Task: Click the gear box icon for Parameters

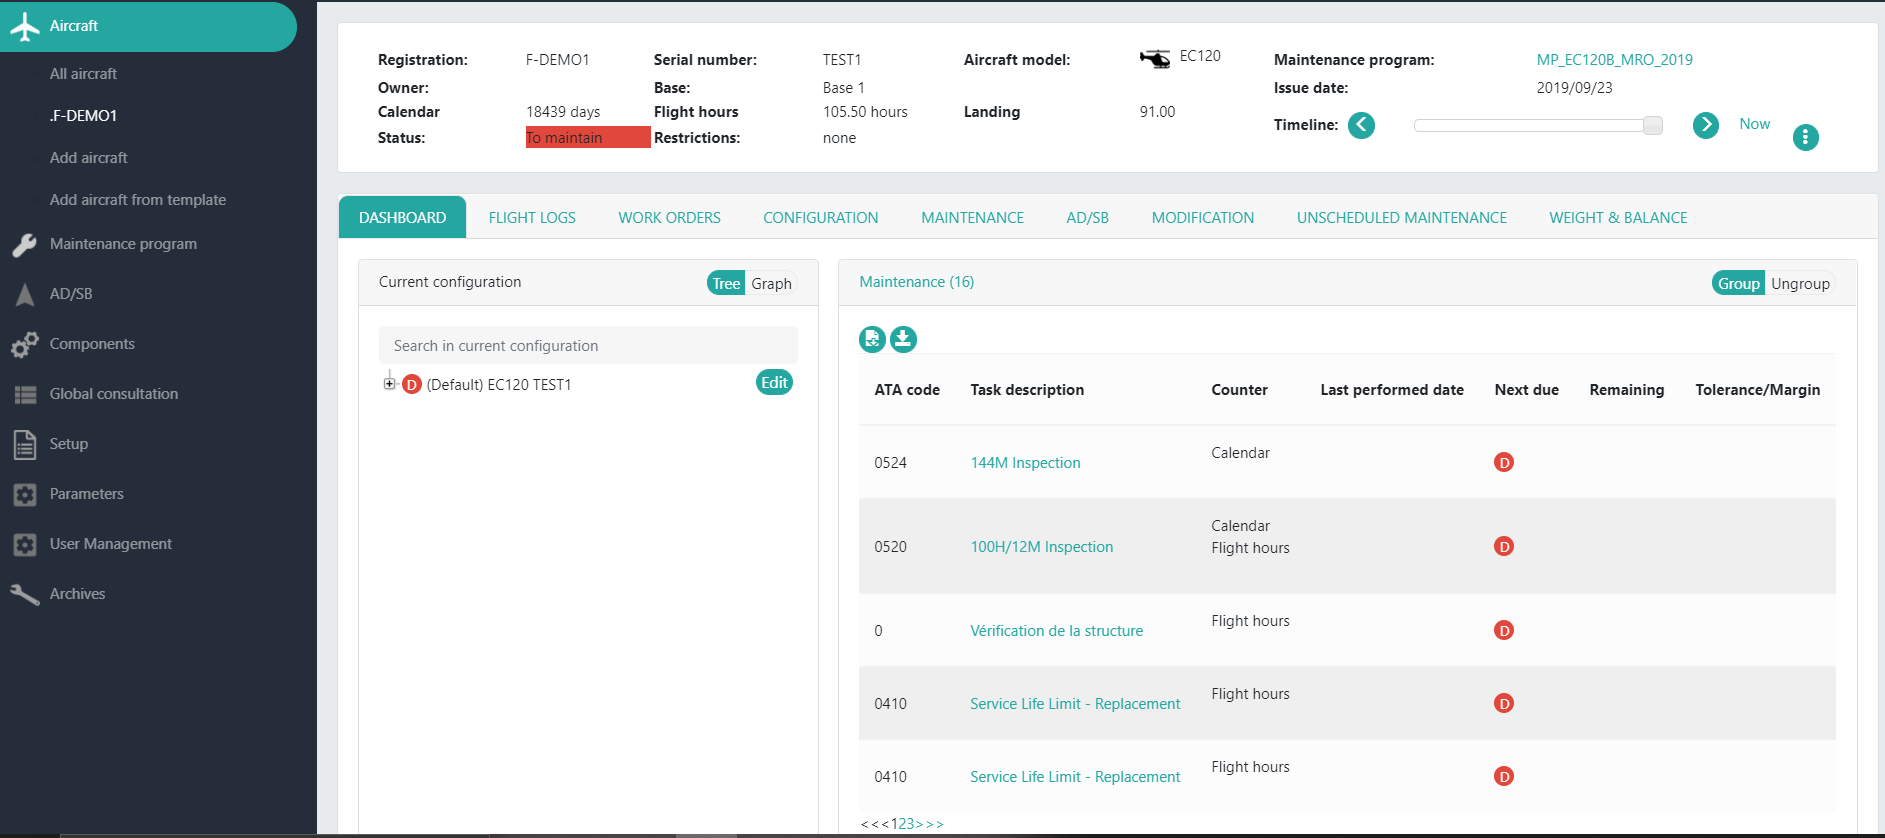Action: pyautogui.click(x=25, y=495)
